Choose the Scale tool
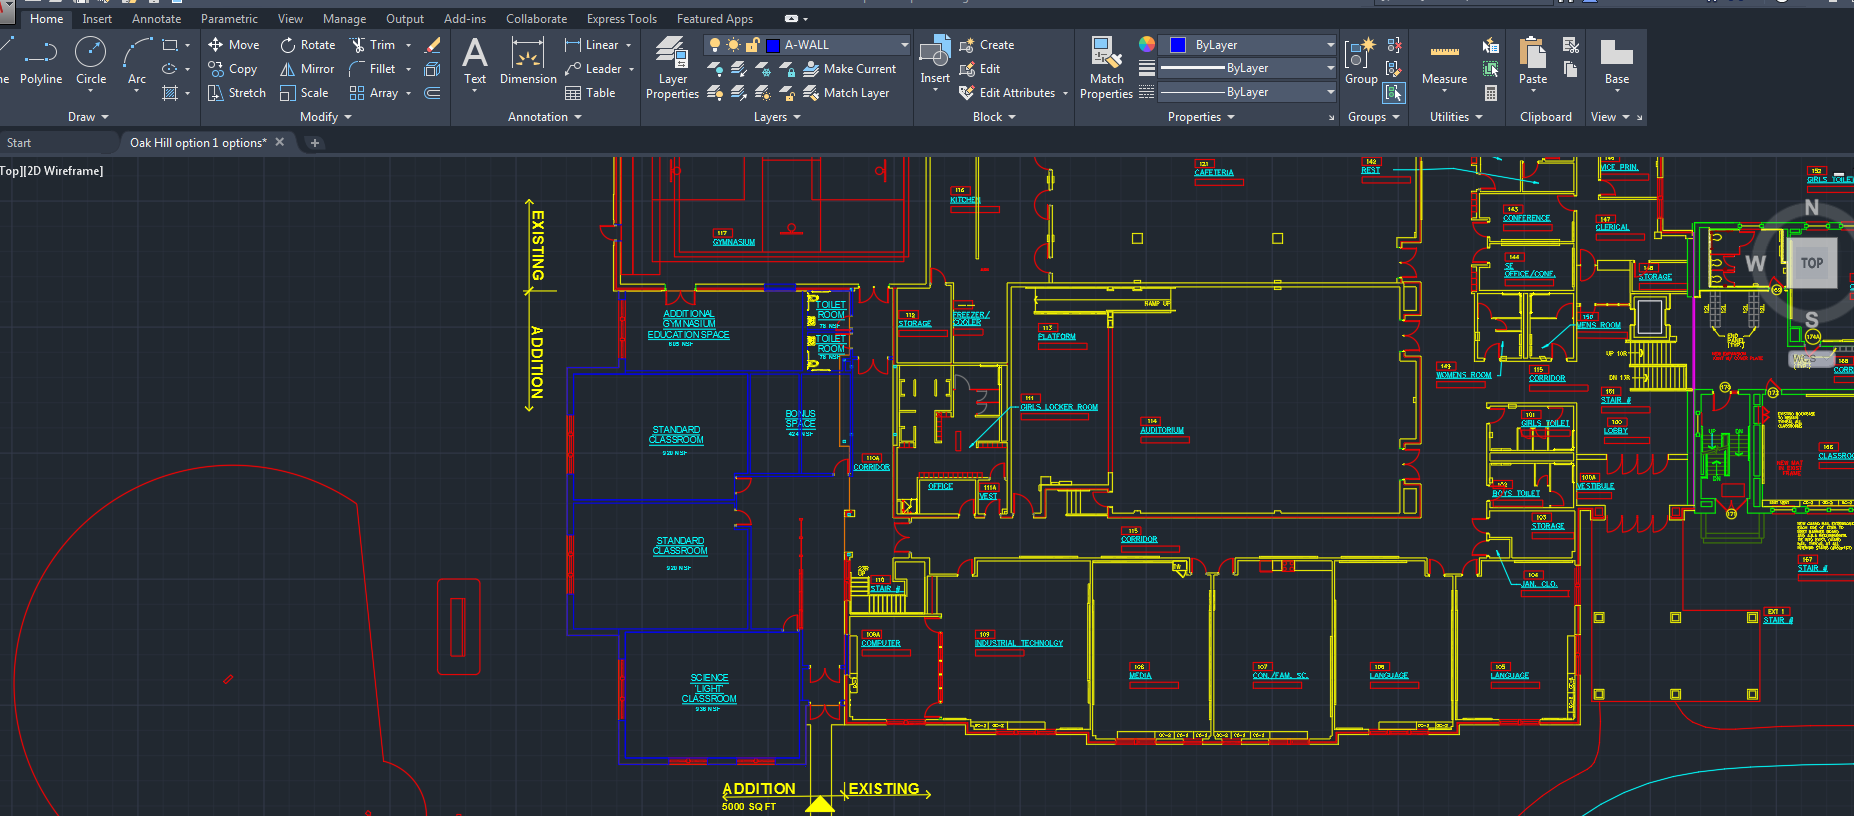This screenshot has height=816, width=1854. 304,93
